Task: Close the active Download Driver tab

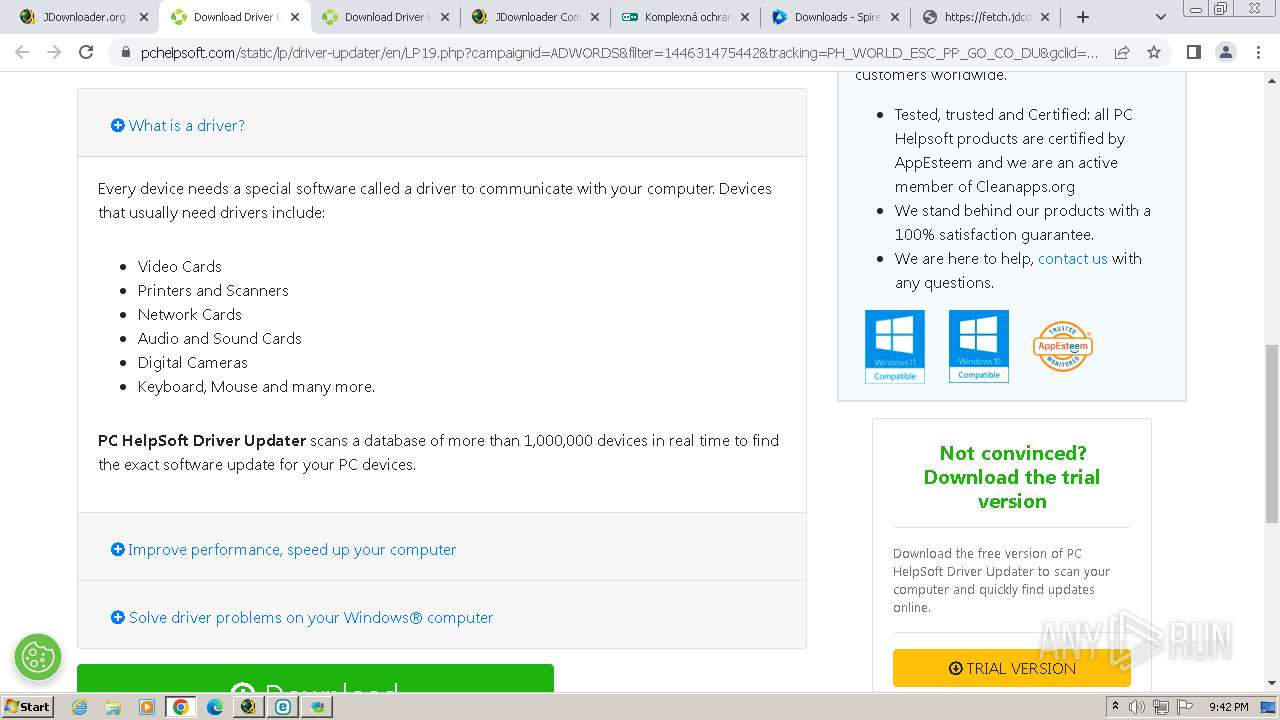Action: click(x=294, y=17)
